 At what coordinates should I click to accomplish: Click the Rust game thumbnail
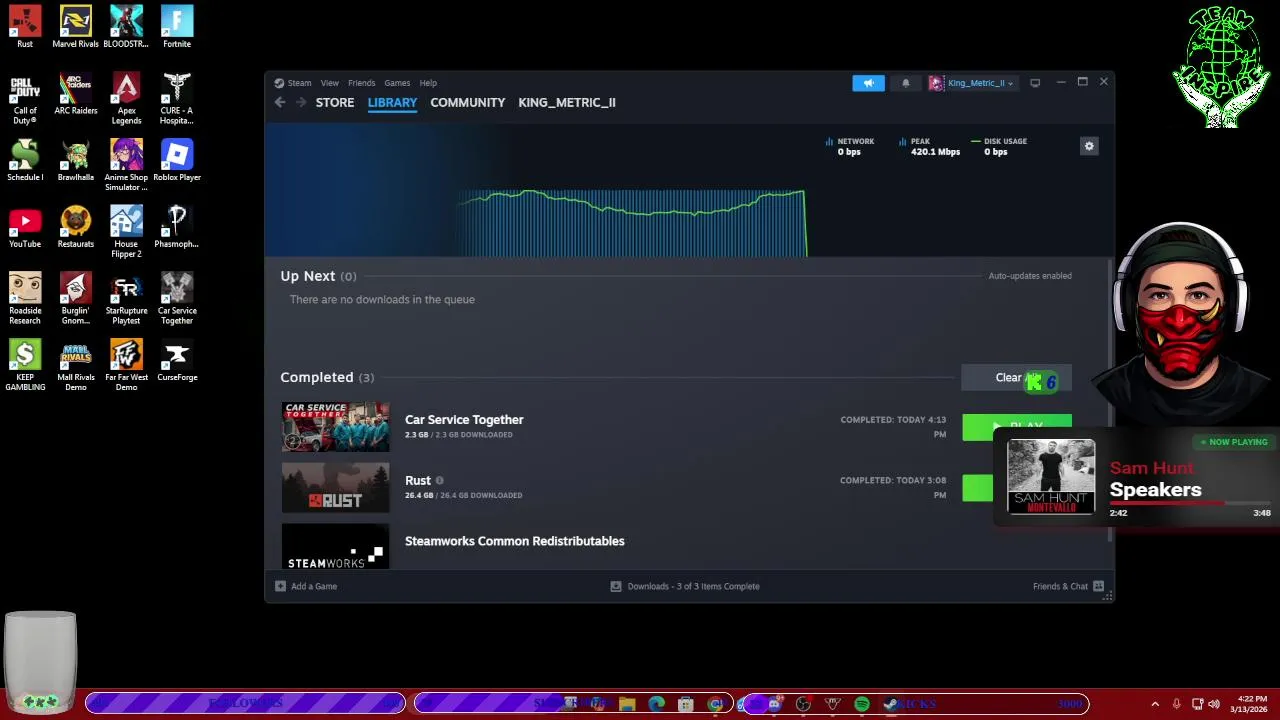pos(335,488)
